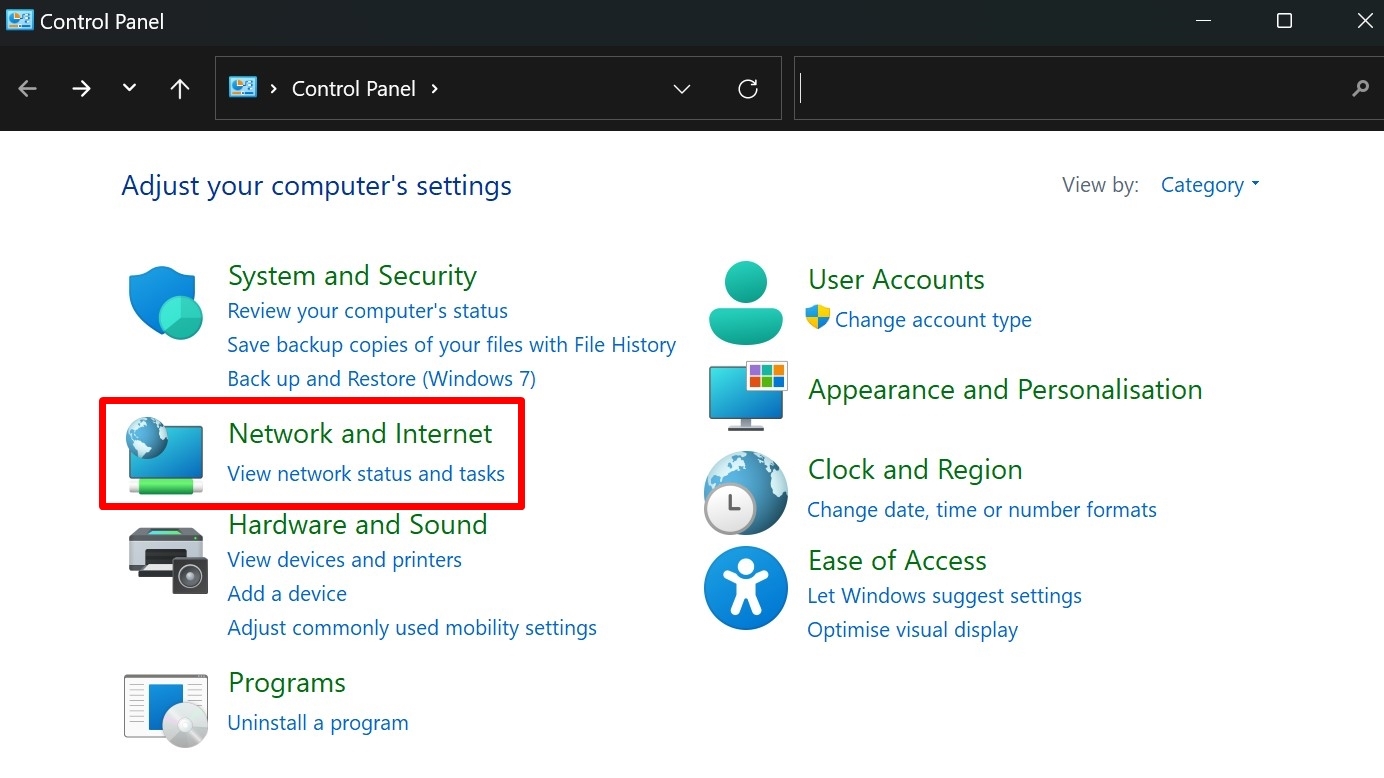1384x778 pixels.
Task: Go forward with the forward arrow
Action: (81, 89)
